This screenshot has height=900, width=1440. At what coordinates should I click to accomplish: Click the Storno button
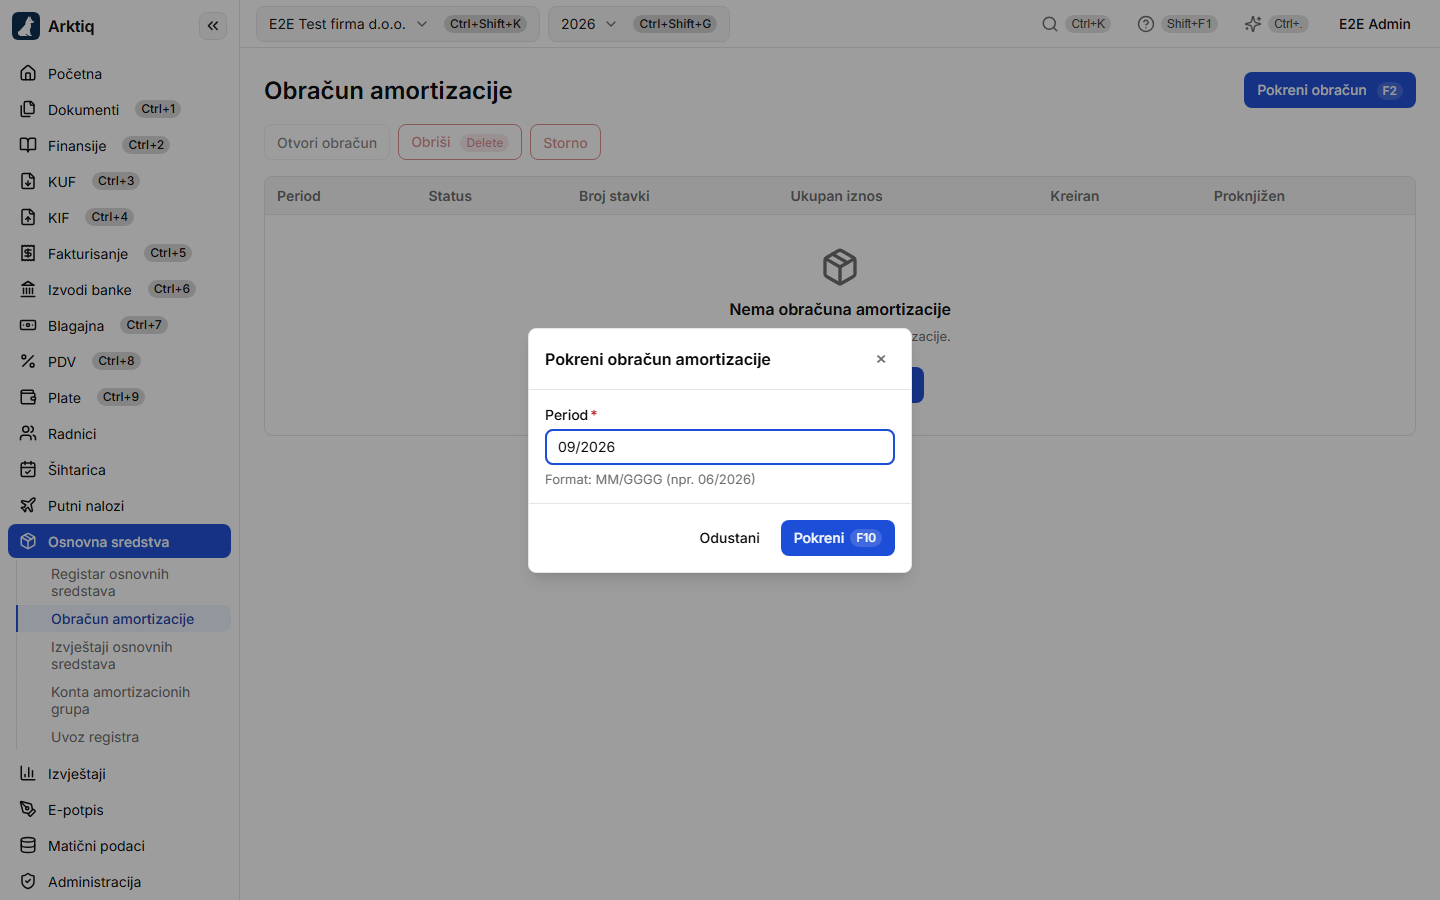coord(565,142)
